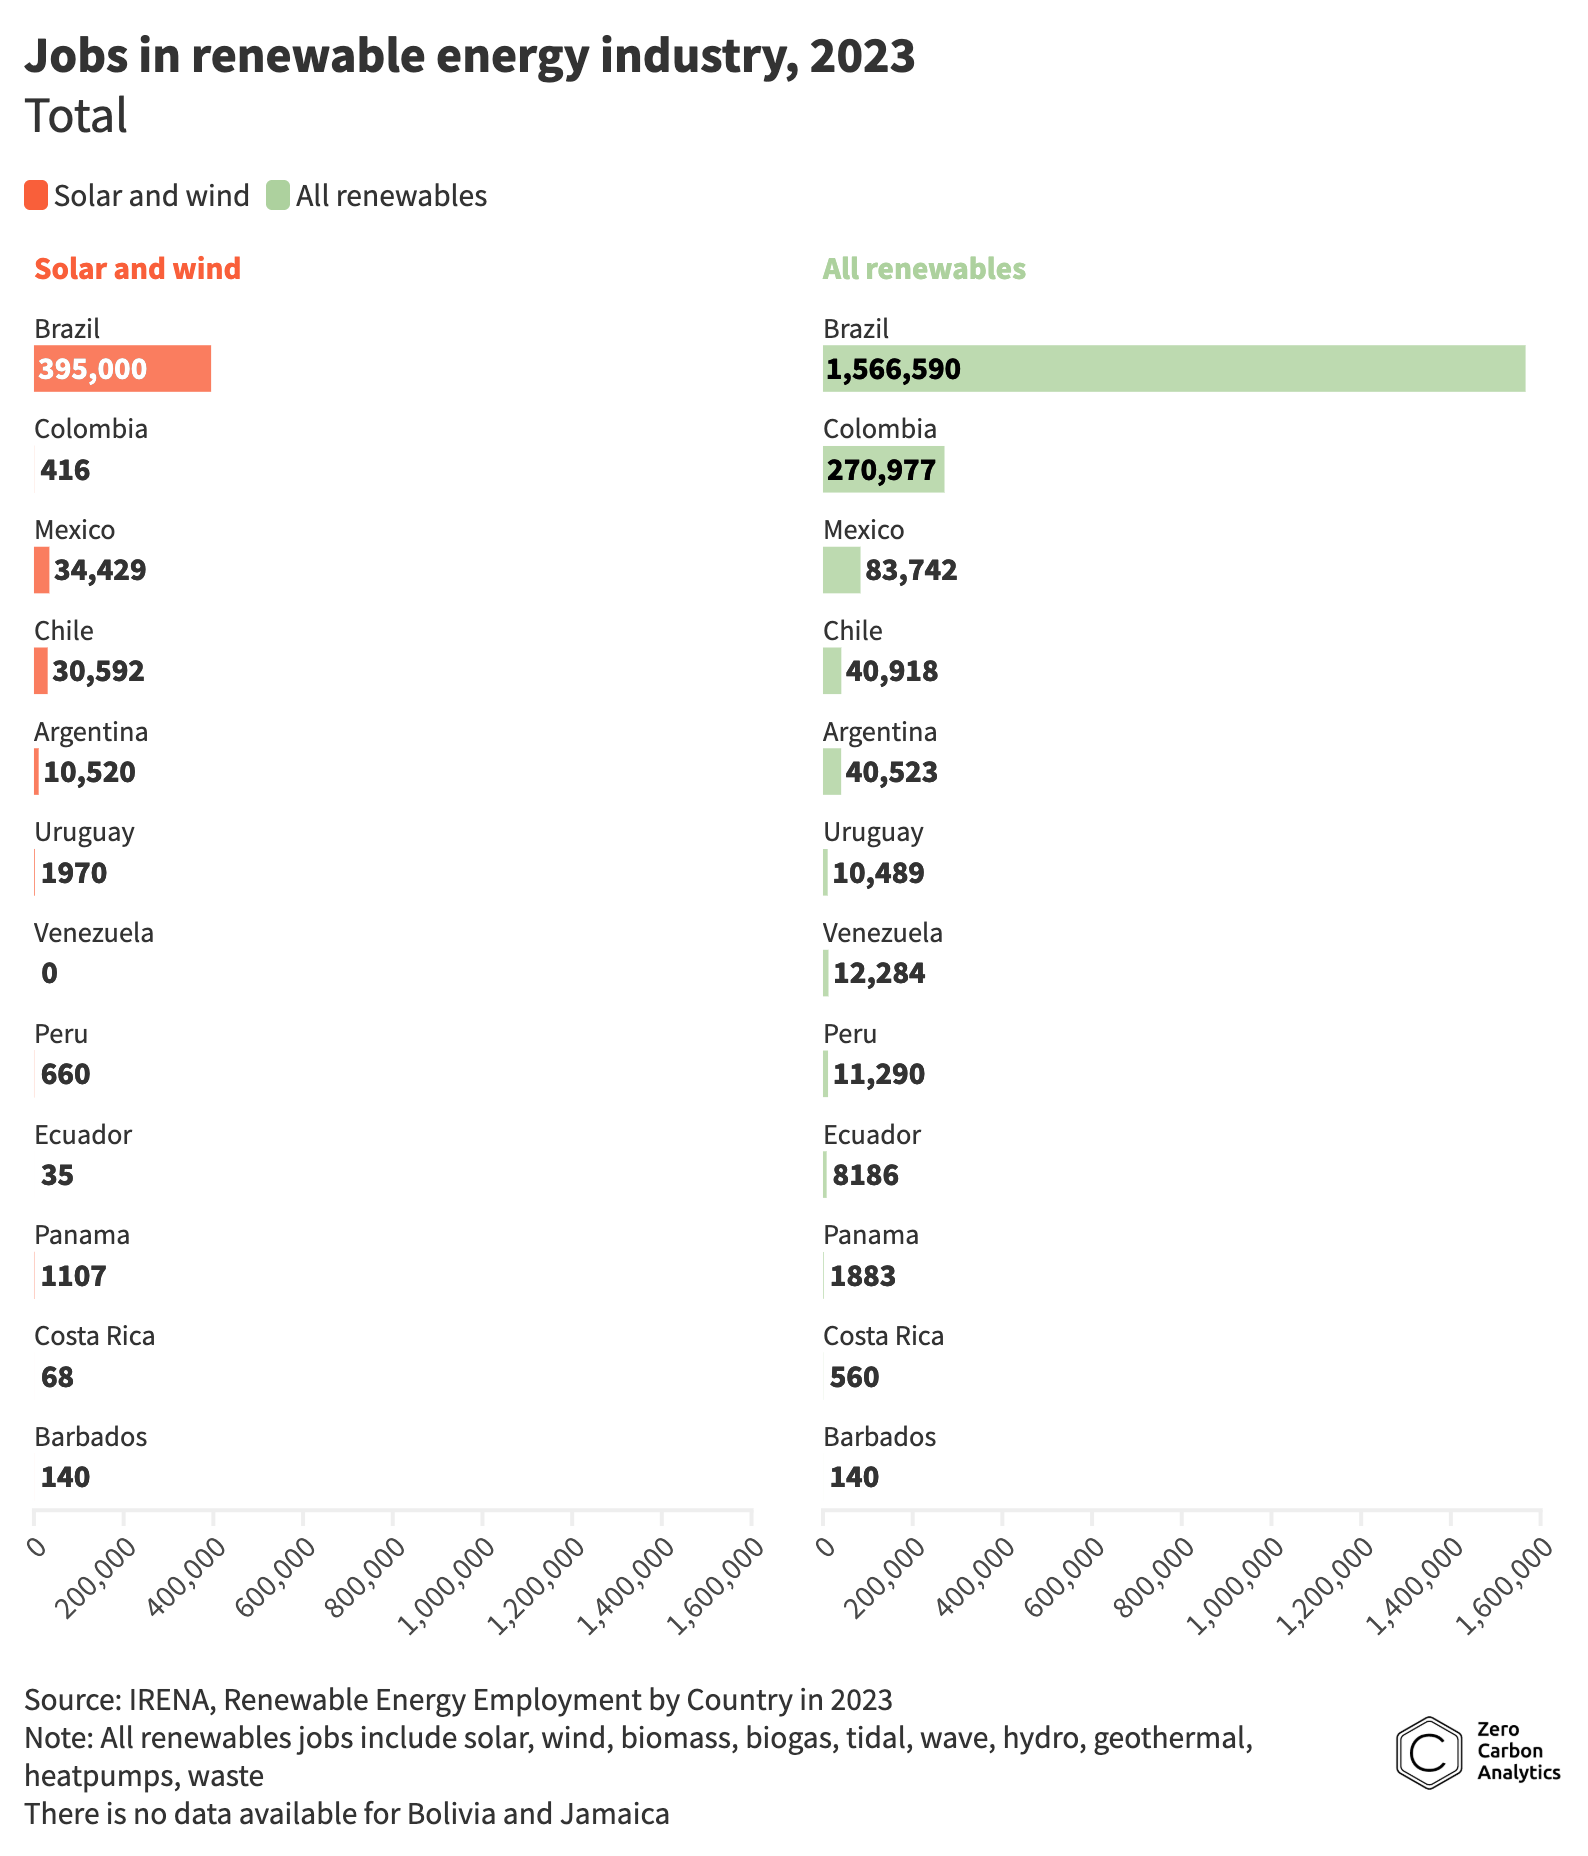1588x1856 pixels.
Task: Click the Colombia 270,977 all renewables bar
Action: coord(883,470)
